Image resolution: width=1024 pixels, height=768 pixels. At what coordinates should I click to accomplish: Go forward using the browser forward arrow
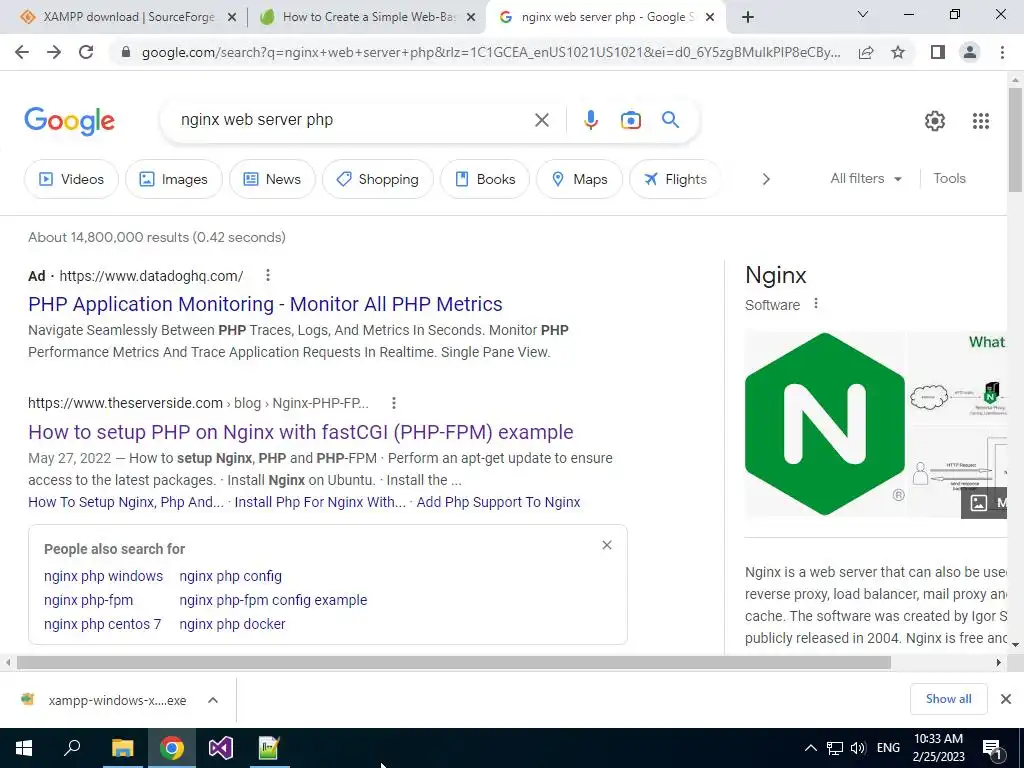coord(54,52)
